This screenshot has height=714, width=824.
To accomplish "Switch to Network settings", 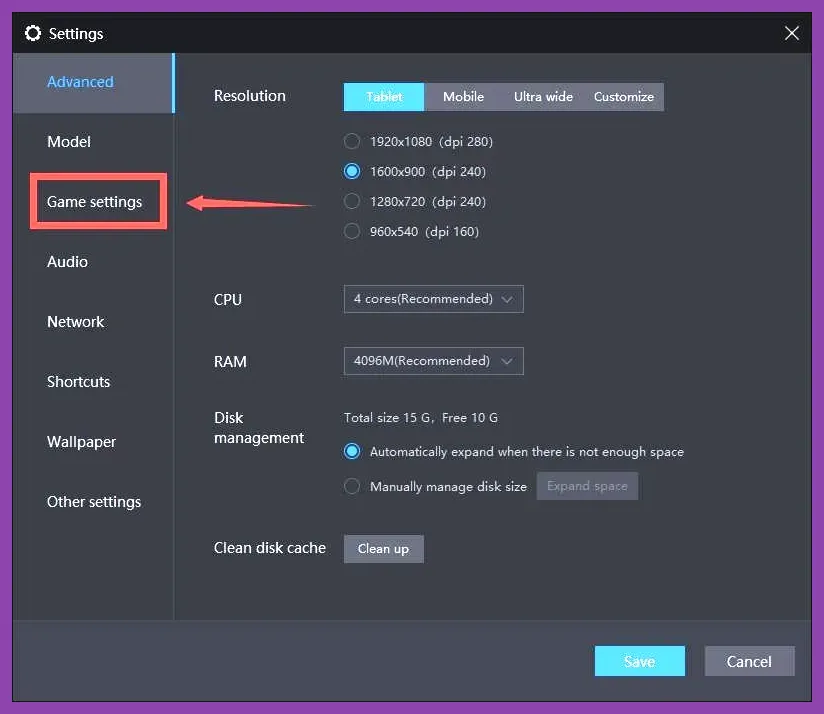I will tap(76, 322).
